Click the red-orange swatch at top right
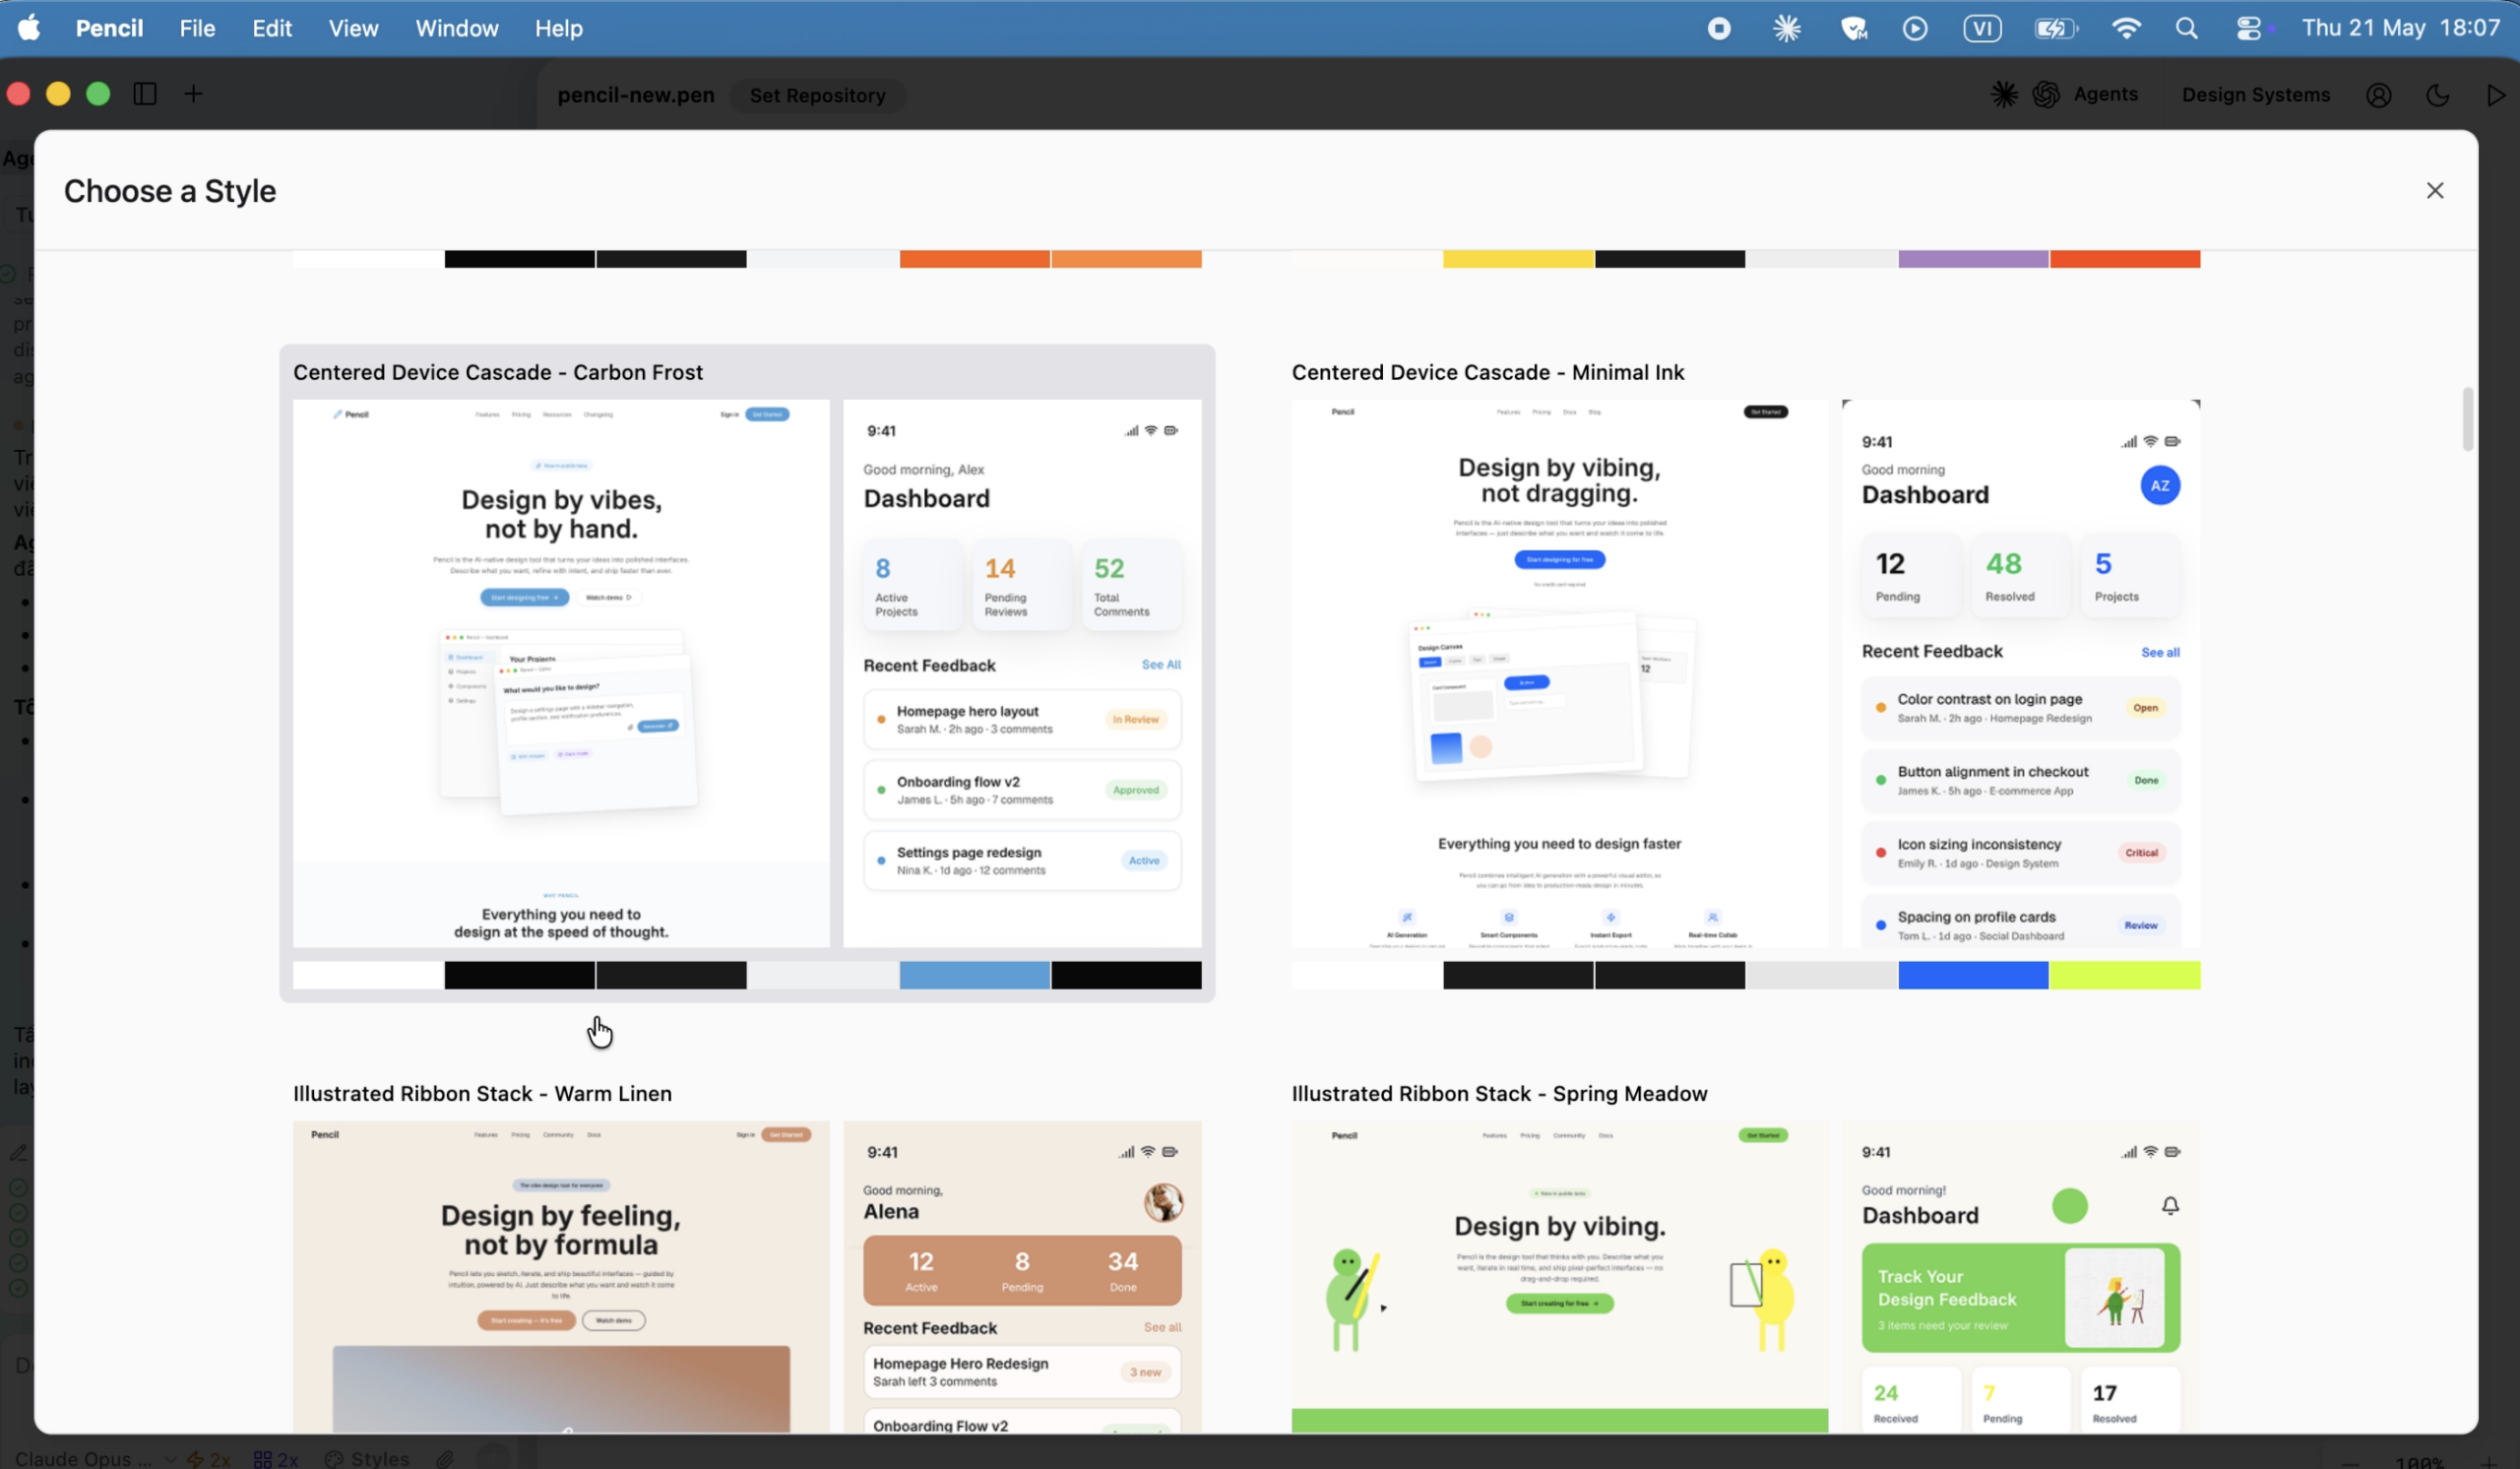 coord(2124,259)
